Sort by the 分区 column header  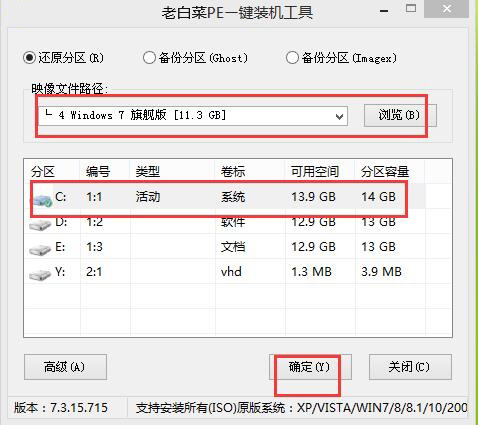point(43,172)
